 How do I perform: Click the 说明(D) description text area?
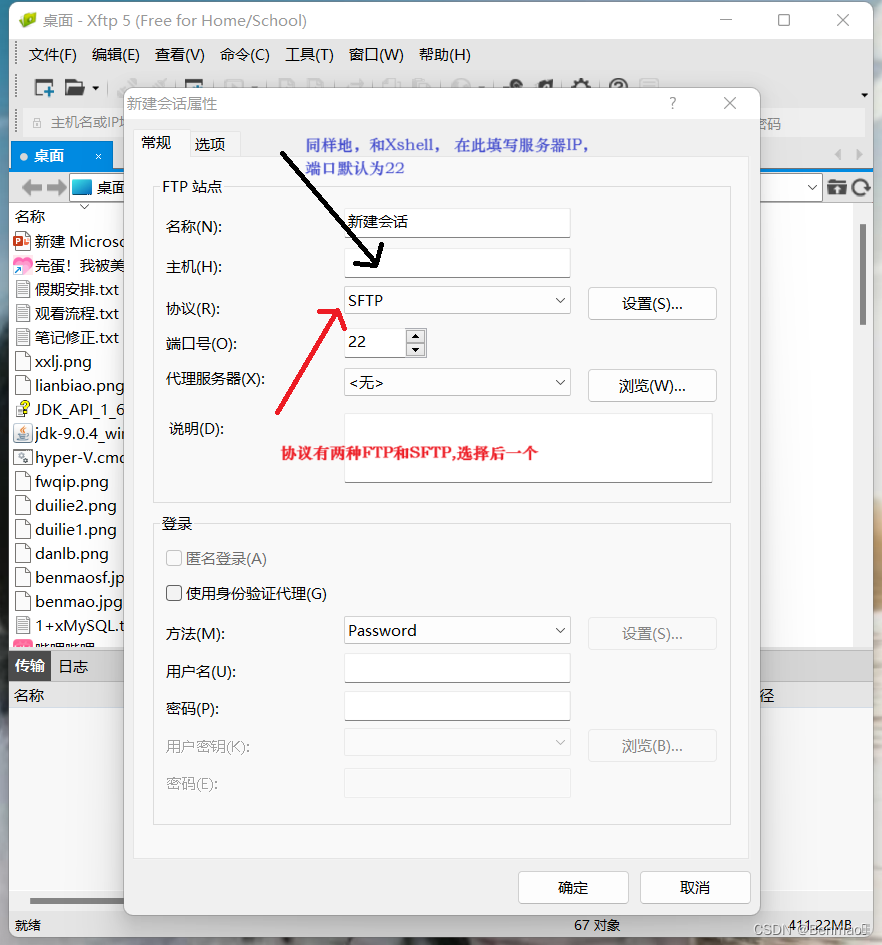pos(528,448)
